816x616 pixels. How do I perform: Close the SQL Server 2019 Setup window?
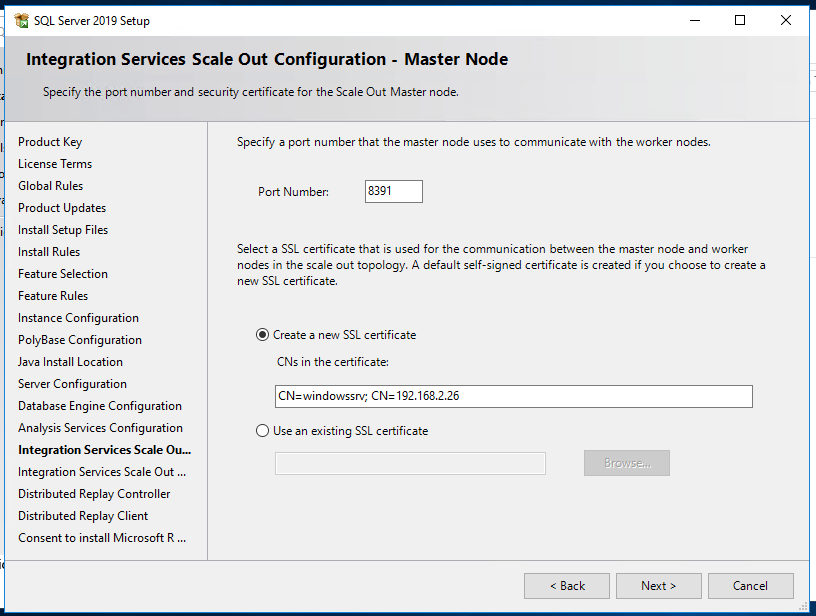point(786,20)
